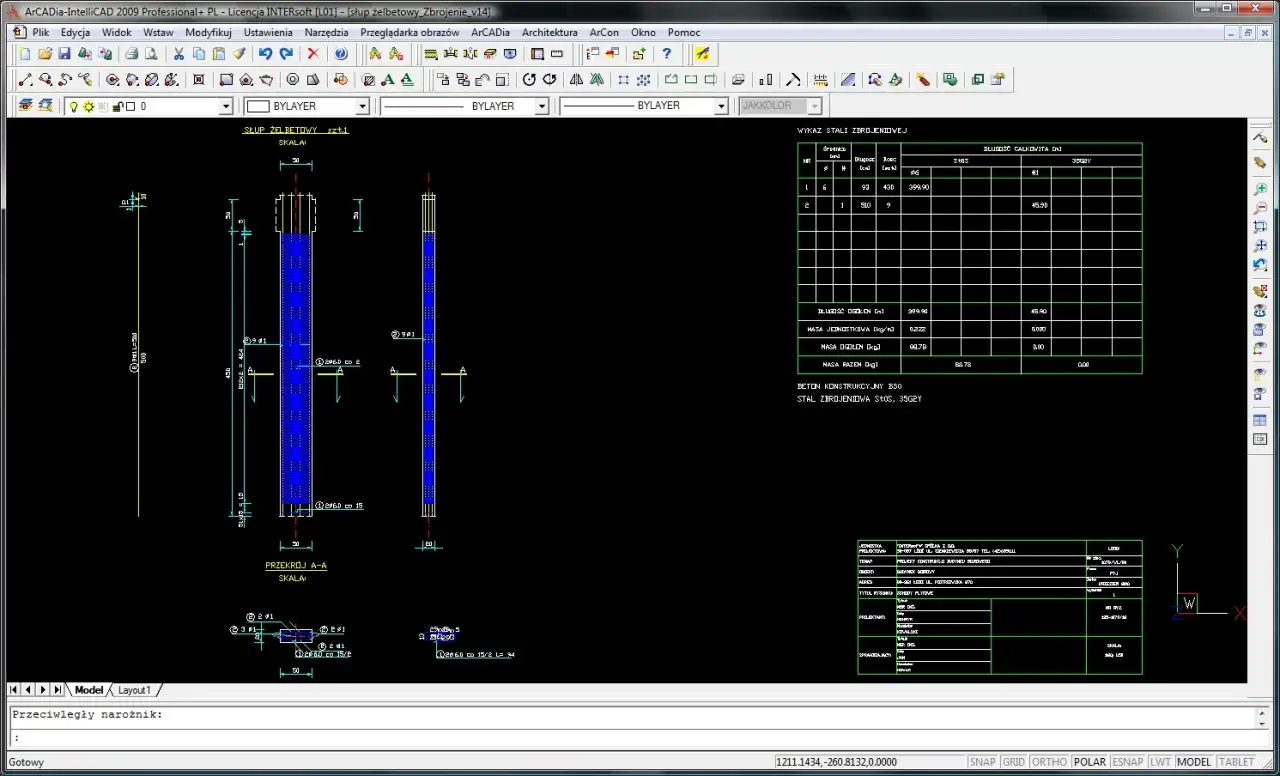Switch to the Layout1 tab

(x=134, y=690)
